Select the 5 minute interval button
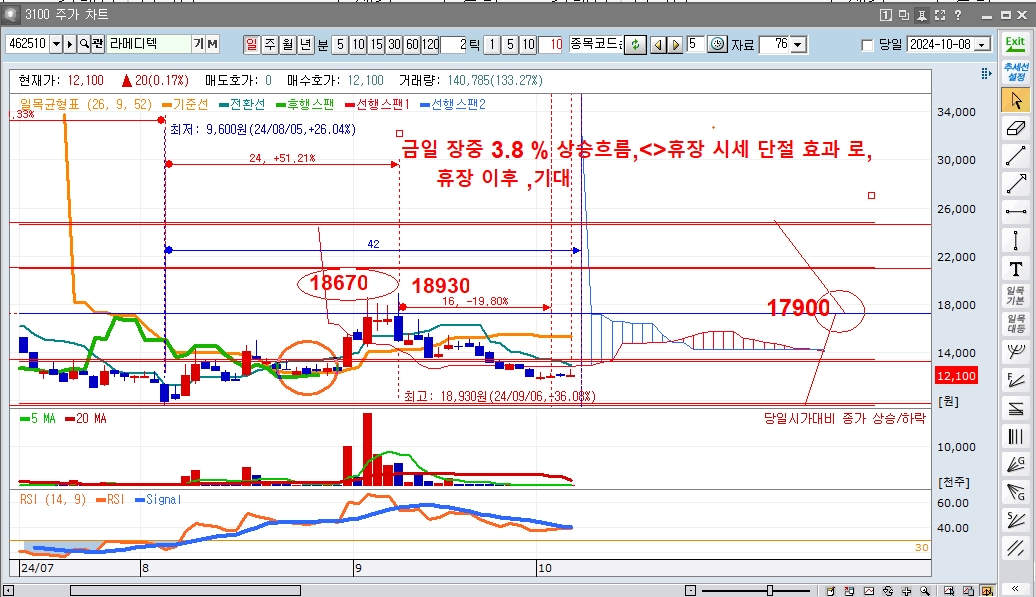 340,44
